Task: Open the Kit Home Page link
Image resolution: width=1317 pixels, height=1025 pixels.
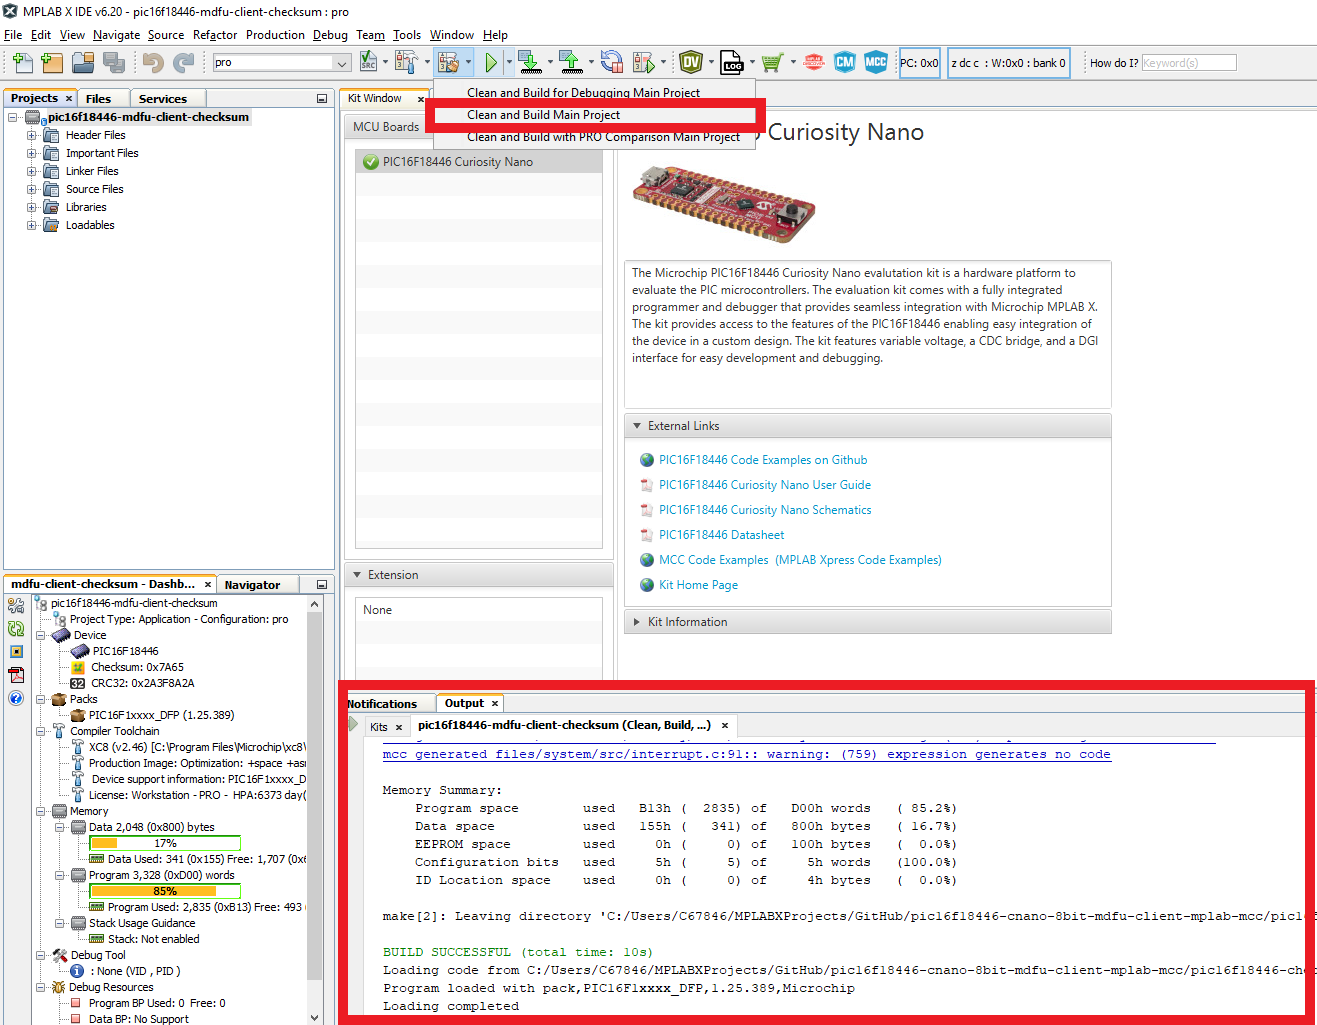Action: coord(698,585)
